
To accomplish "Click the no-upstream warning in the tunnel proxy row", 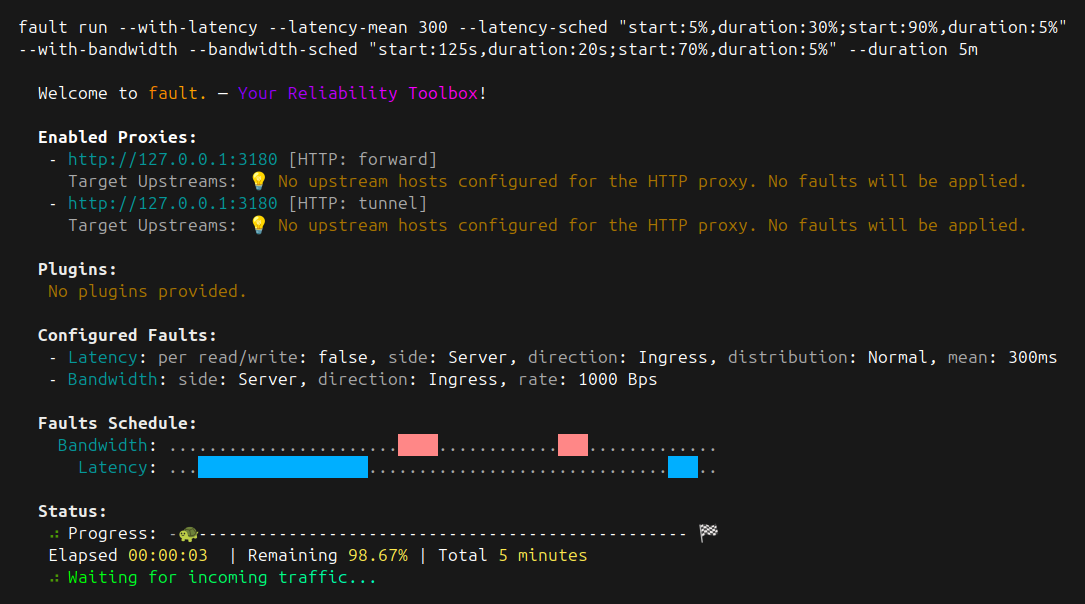I will (x=652, y=226).
